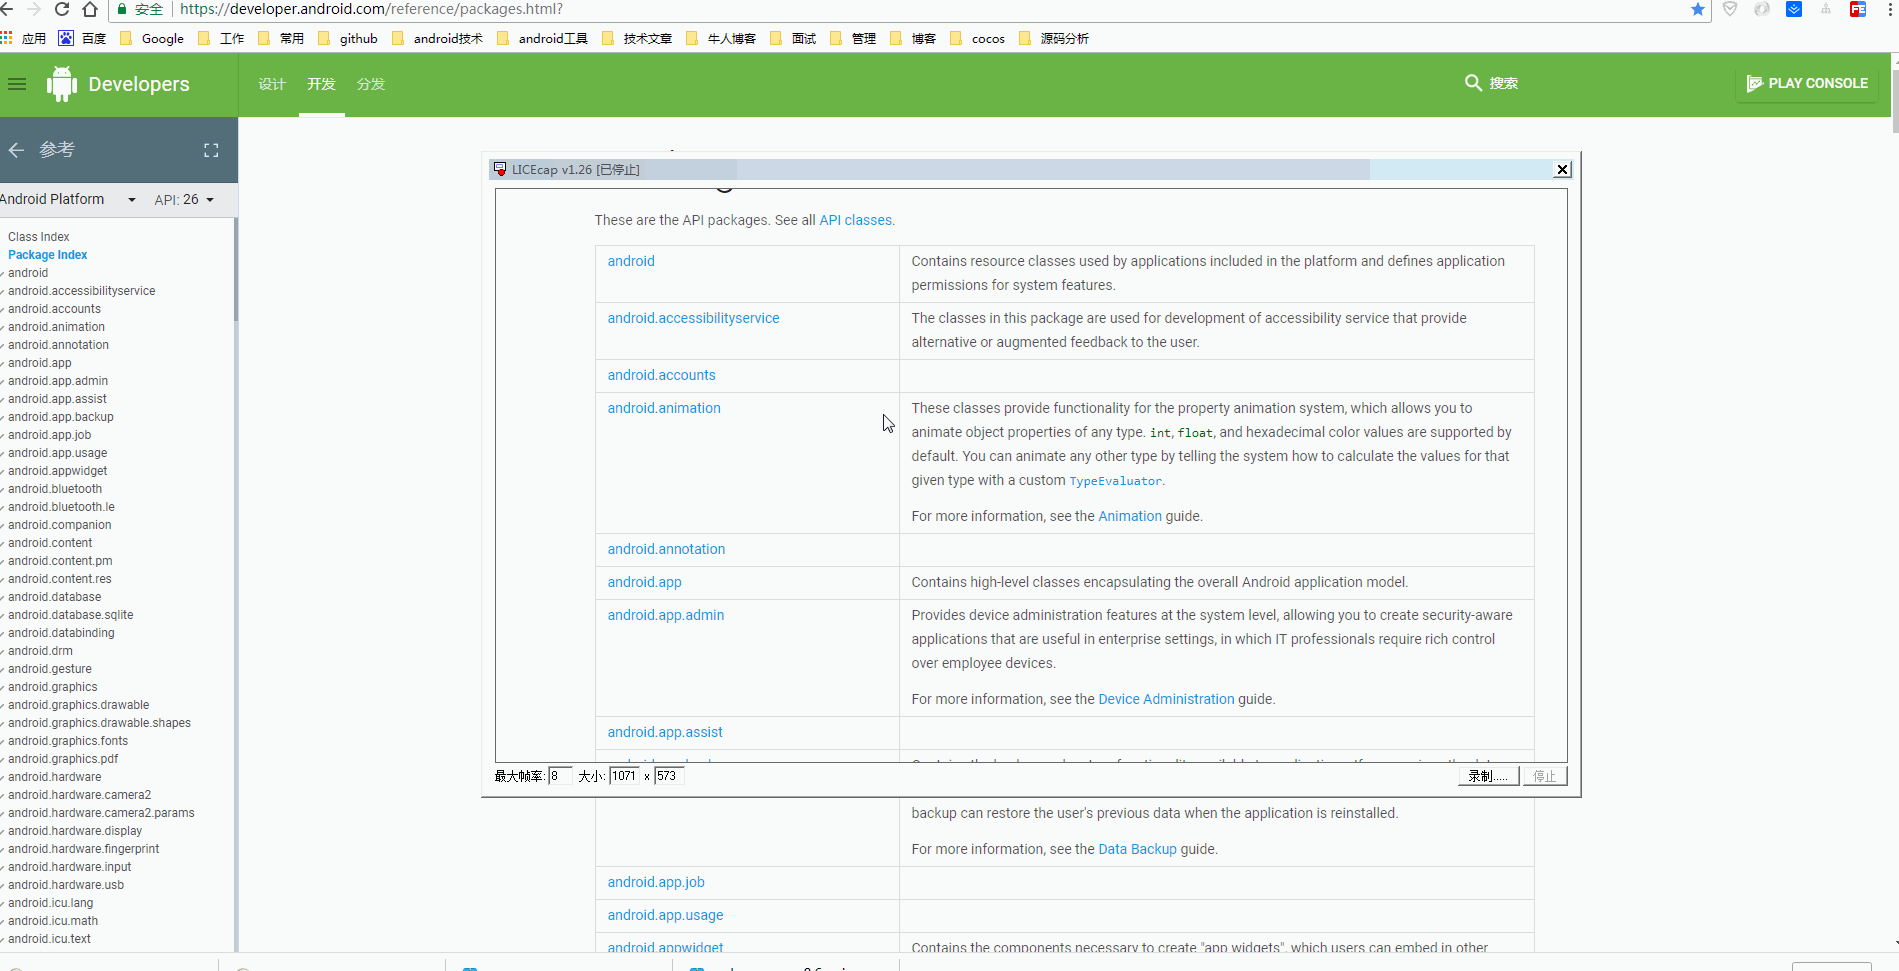Open the 源码分析 bookmarks folder
The height and width of the screenshot is (971, 1899).
point(1054,38)
